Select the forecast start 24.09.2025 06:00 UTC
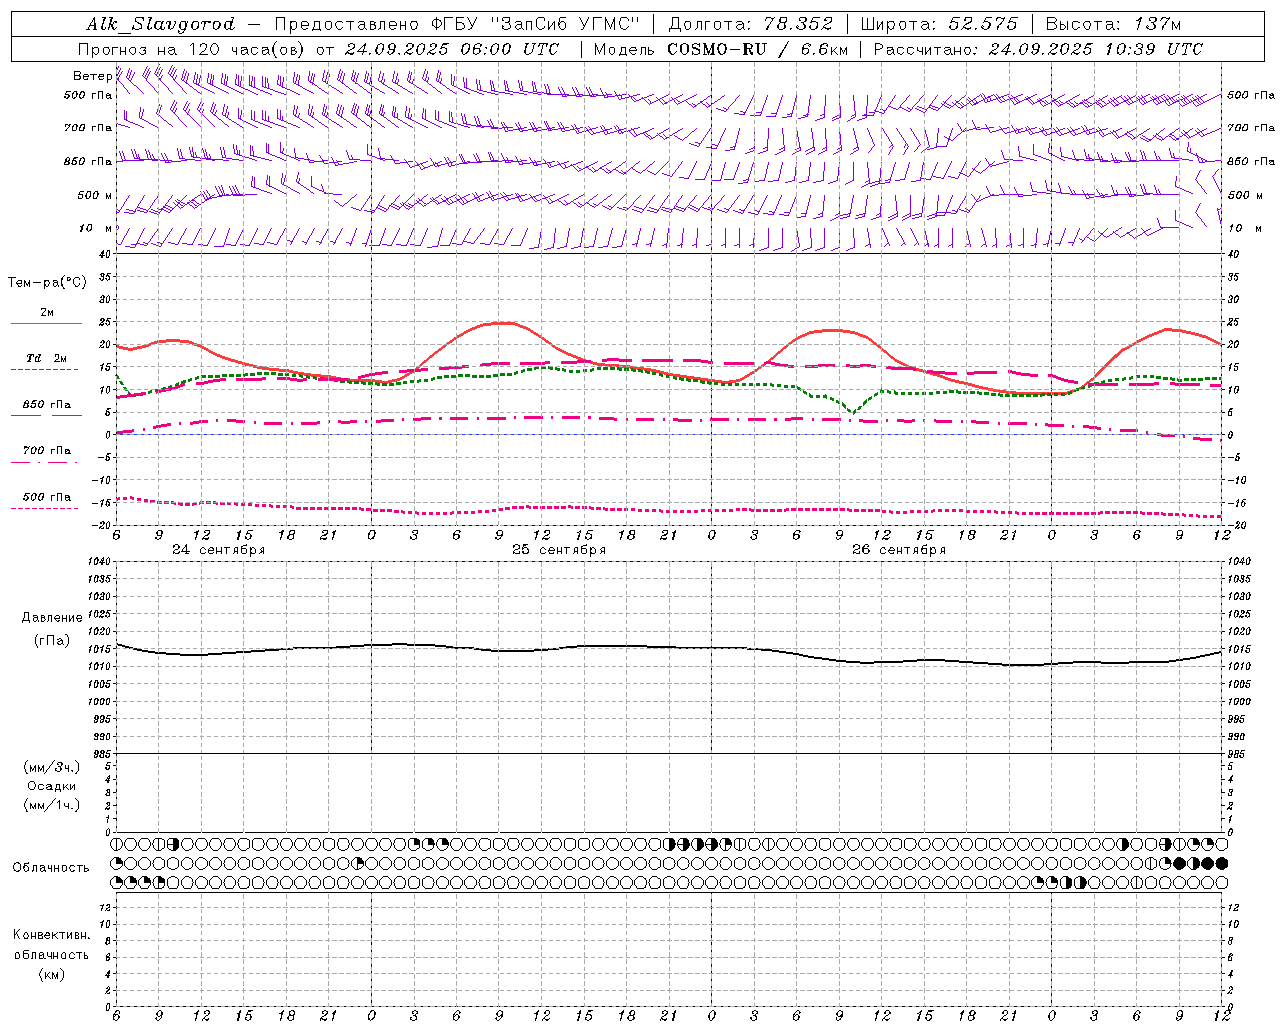The width and height of the screenshot is (1280, 1024). [453, 49]
